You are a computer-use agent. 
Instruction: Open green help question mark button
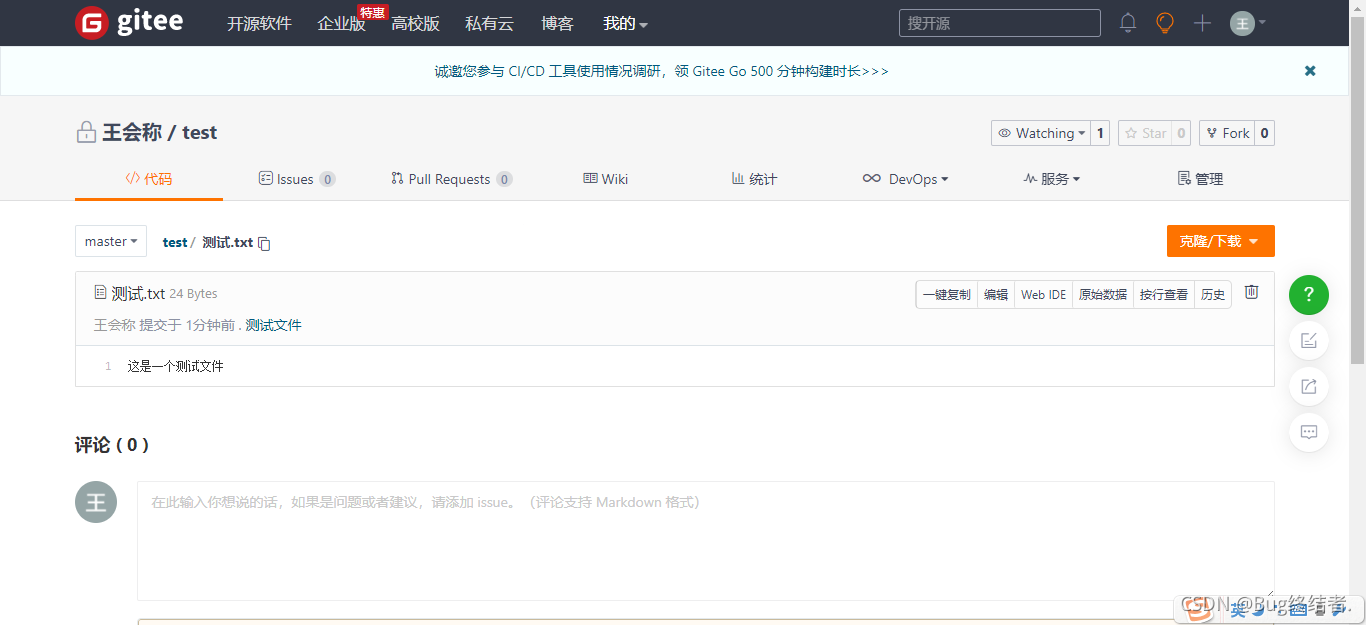[1309, 295]
